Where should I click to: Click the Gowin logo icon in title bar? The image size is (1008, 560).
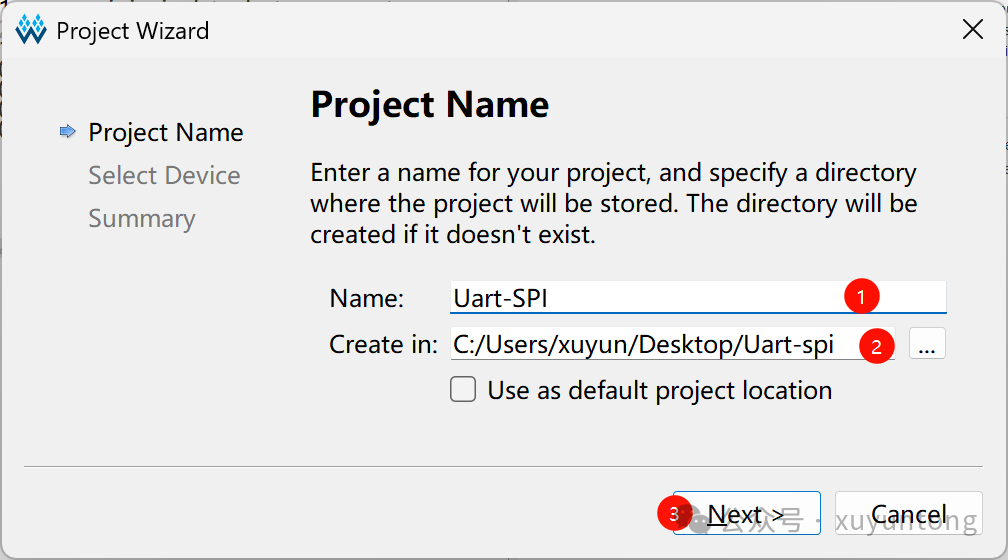(x=31, y=30)
